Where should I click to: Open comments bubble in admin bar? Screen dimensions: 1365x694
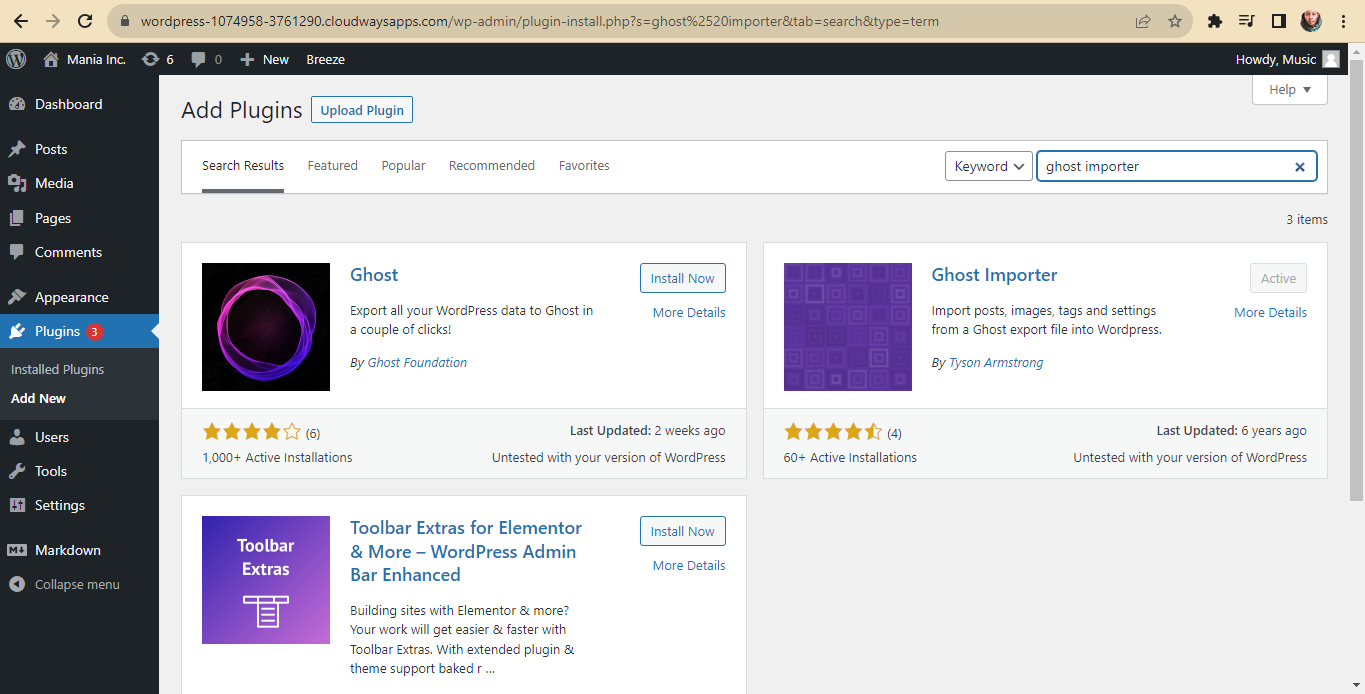206,59
